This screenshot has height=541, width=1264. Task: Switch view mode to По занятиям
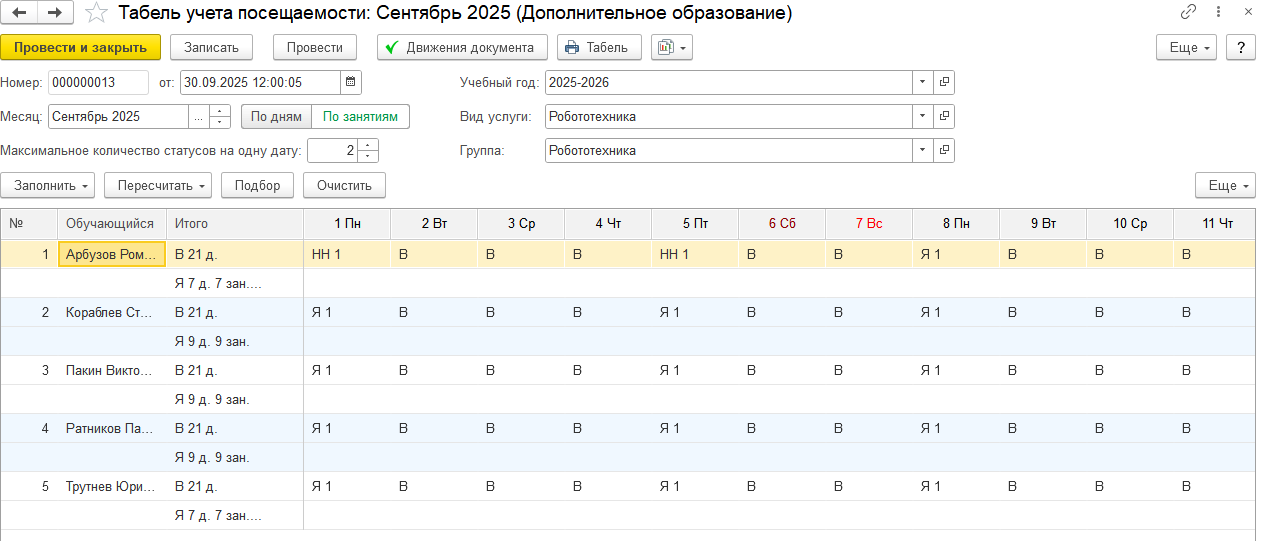coord(360,116)
